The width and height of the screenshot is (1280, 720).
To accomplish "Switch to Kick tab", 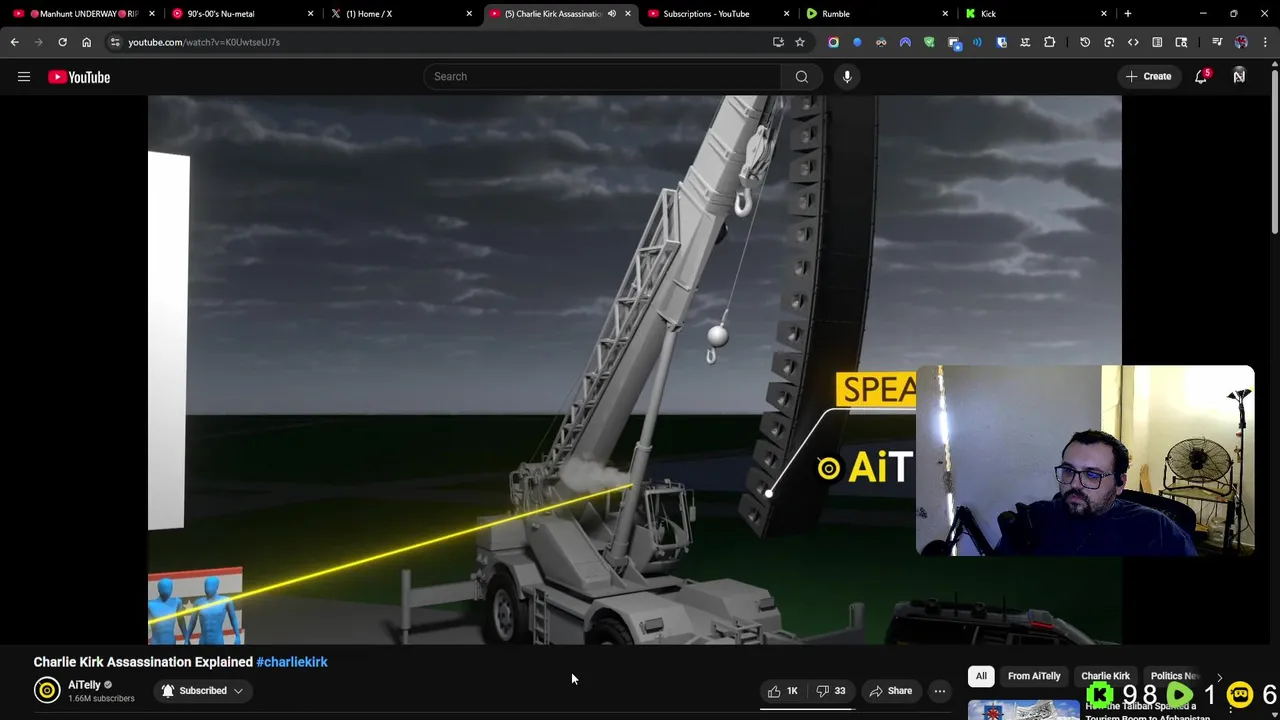I will 1028,14.
